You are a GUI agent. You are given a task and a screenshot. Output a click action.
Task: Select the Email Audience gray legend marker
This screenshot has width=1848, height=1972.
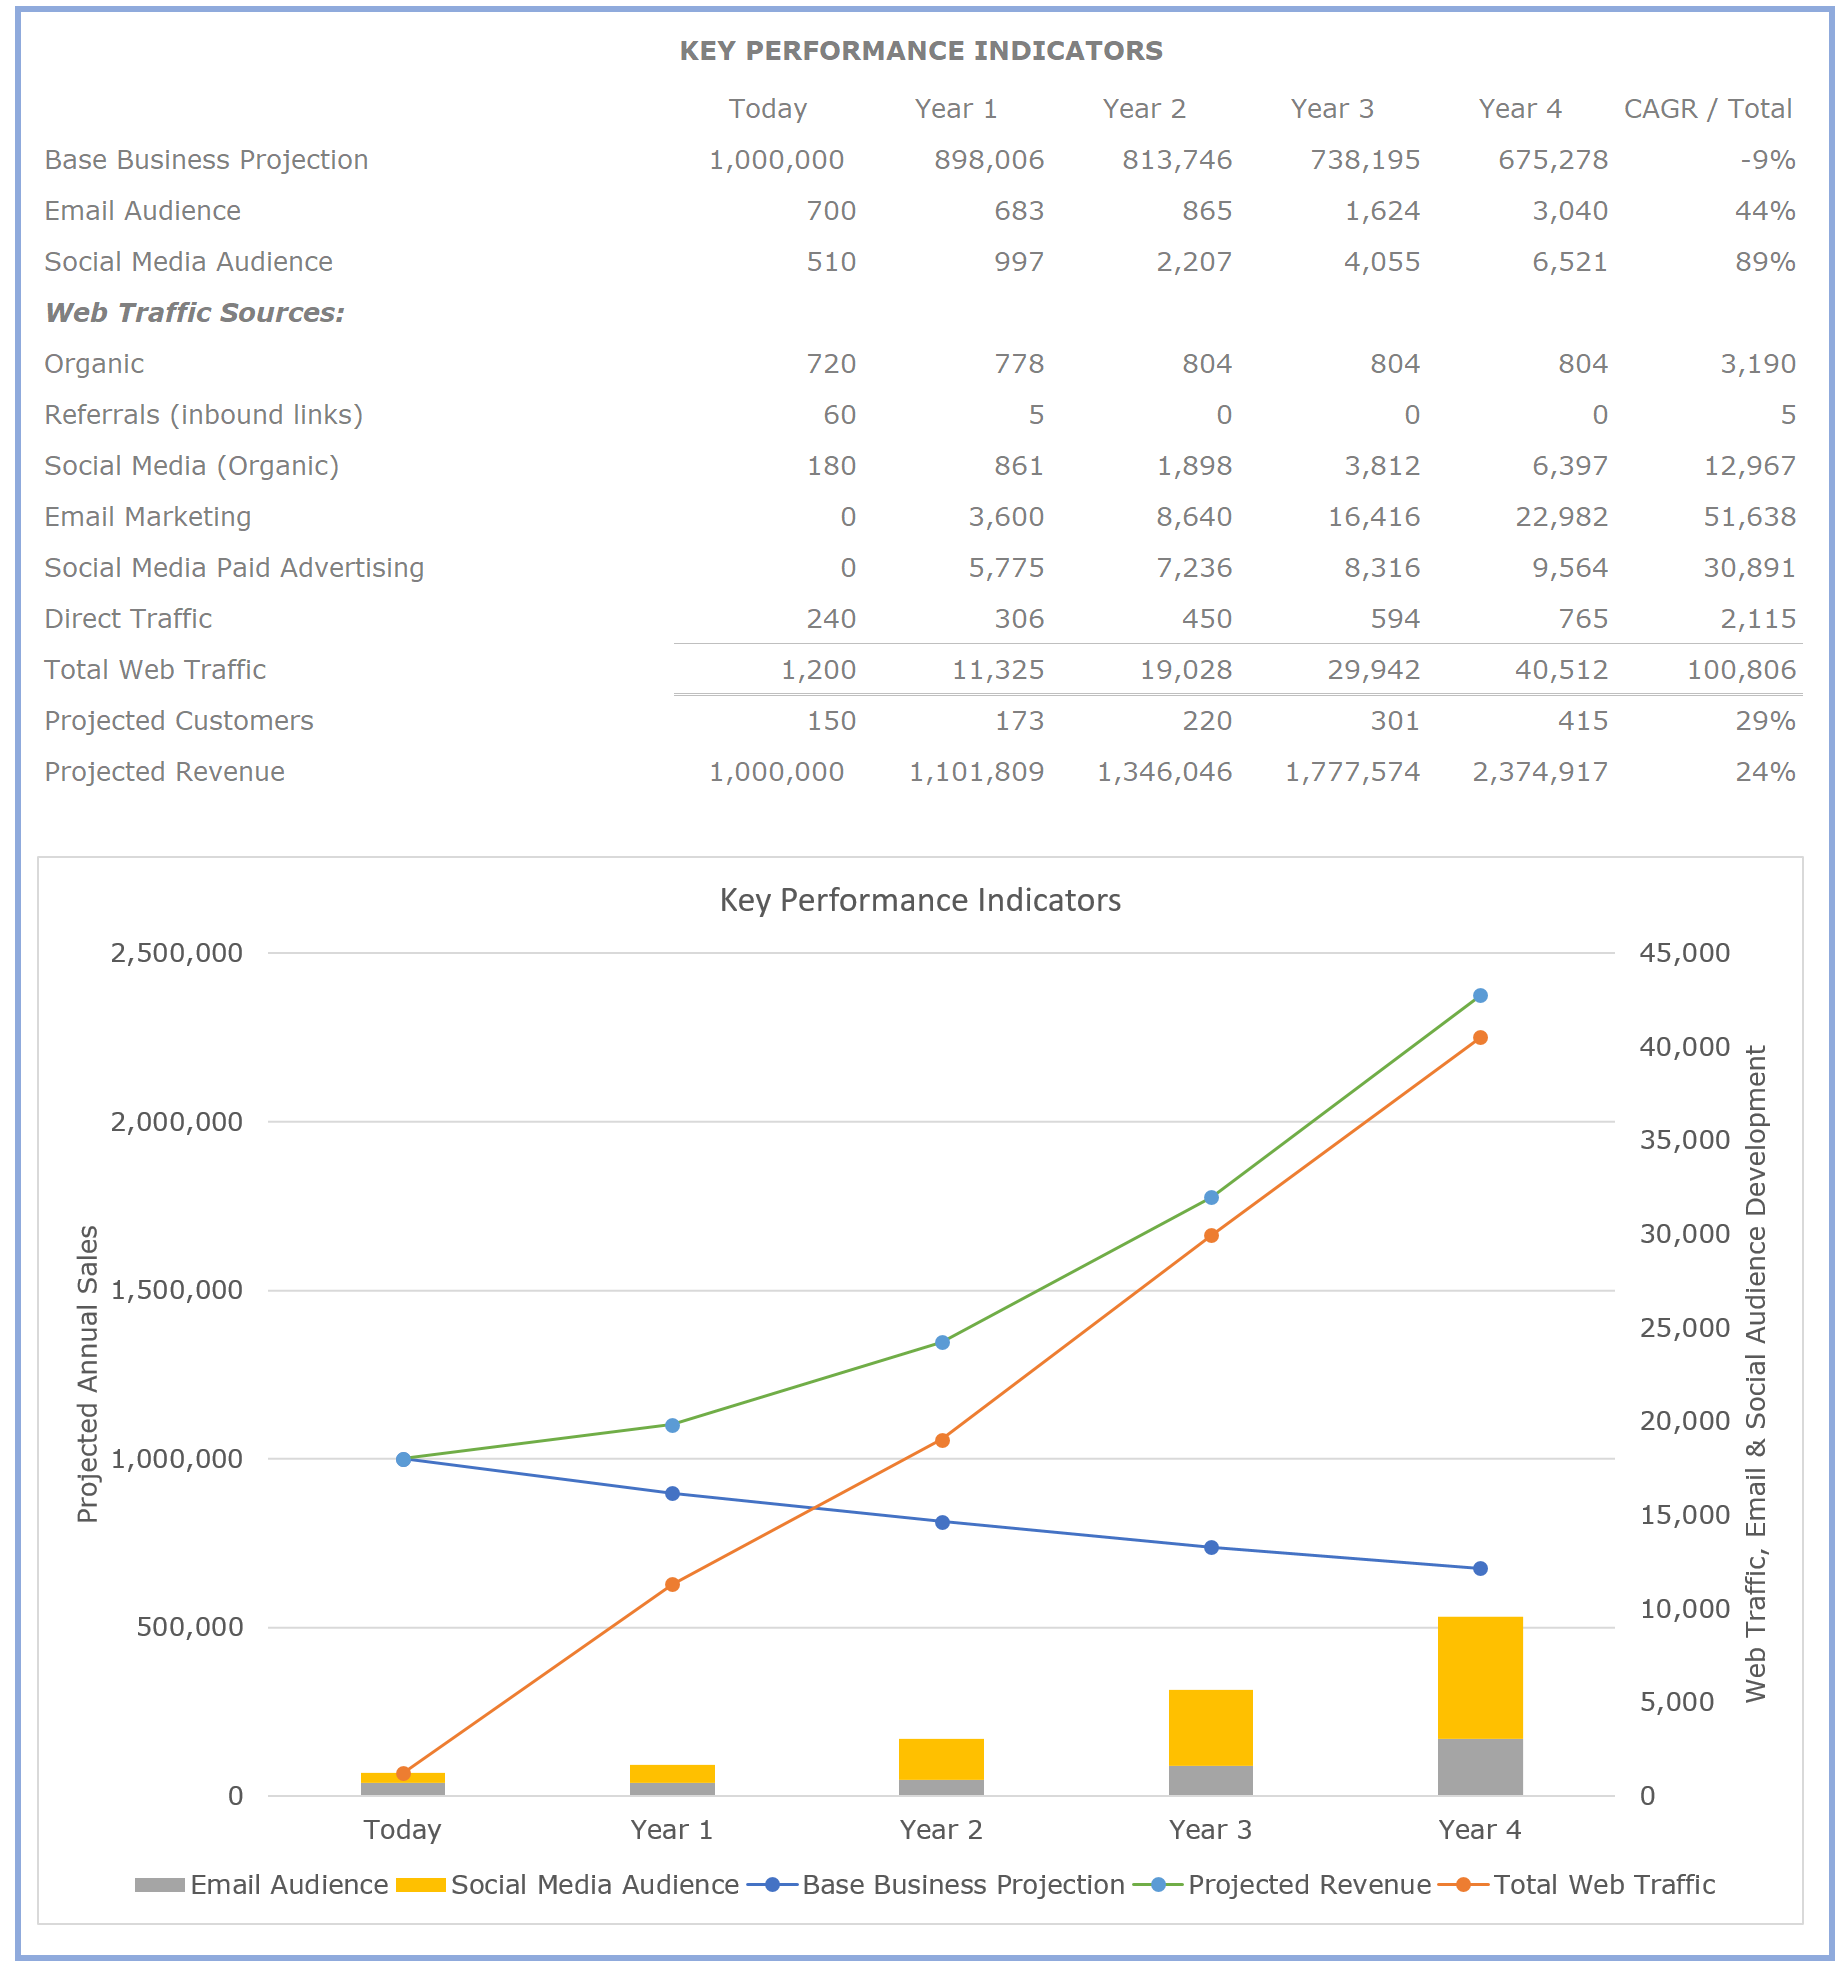tap(158, 1884)
